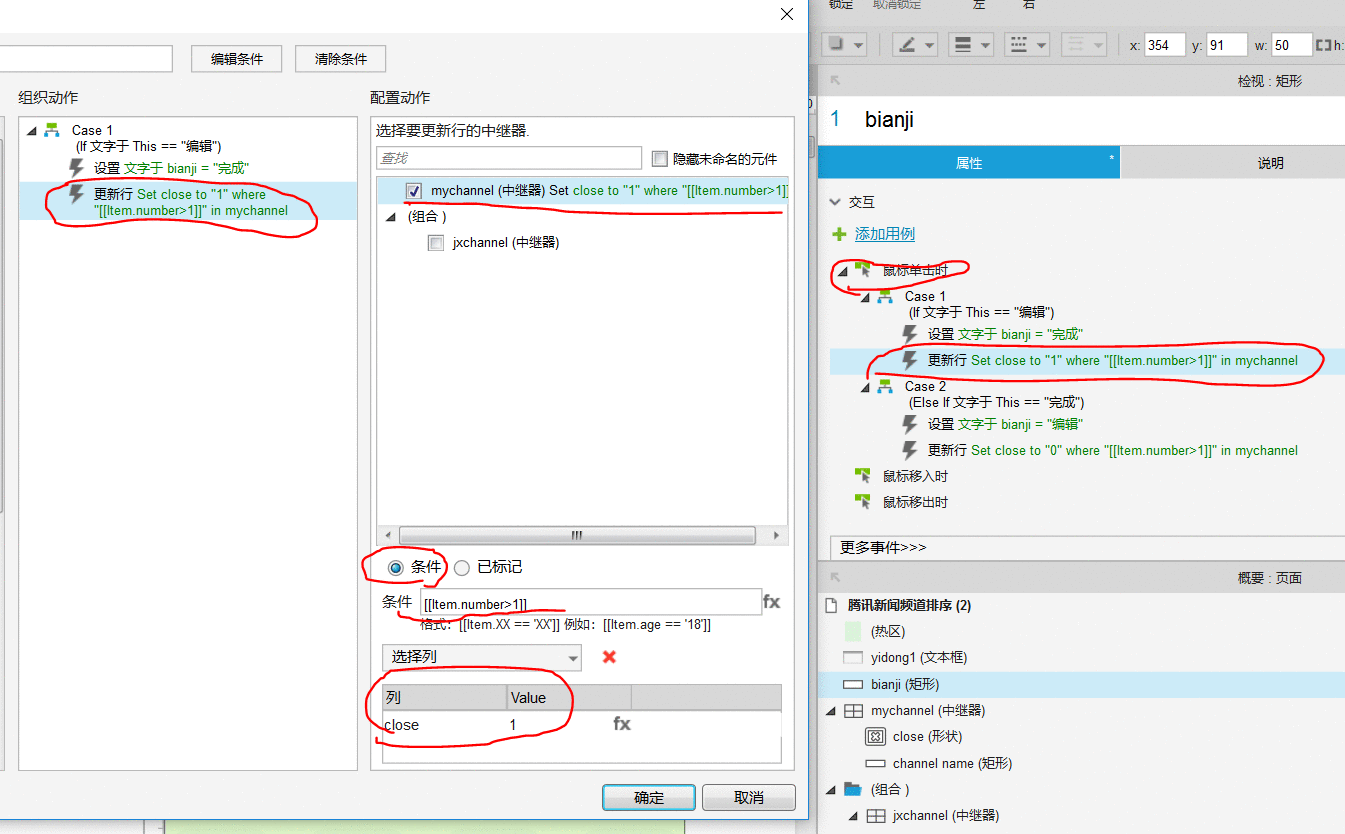1345x834 pixels.
Task: Select jxchannel (中继器) in outline
Action: click(946, 815)
